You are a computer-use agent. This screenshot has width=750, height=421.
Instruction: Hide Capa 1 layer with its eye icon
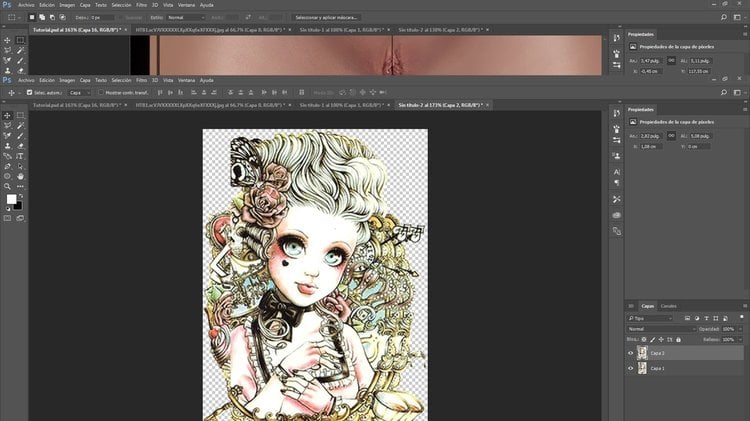point(630,368)
